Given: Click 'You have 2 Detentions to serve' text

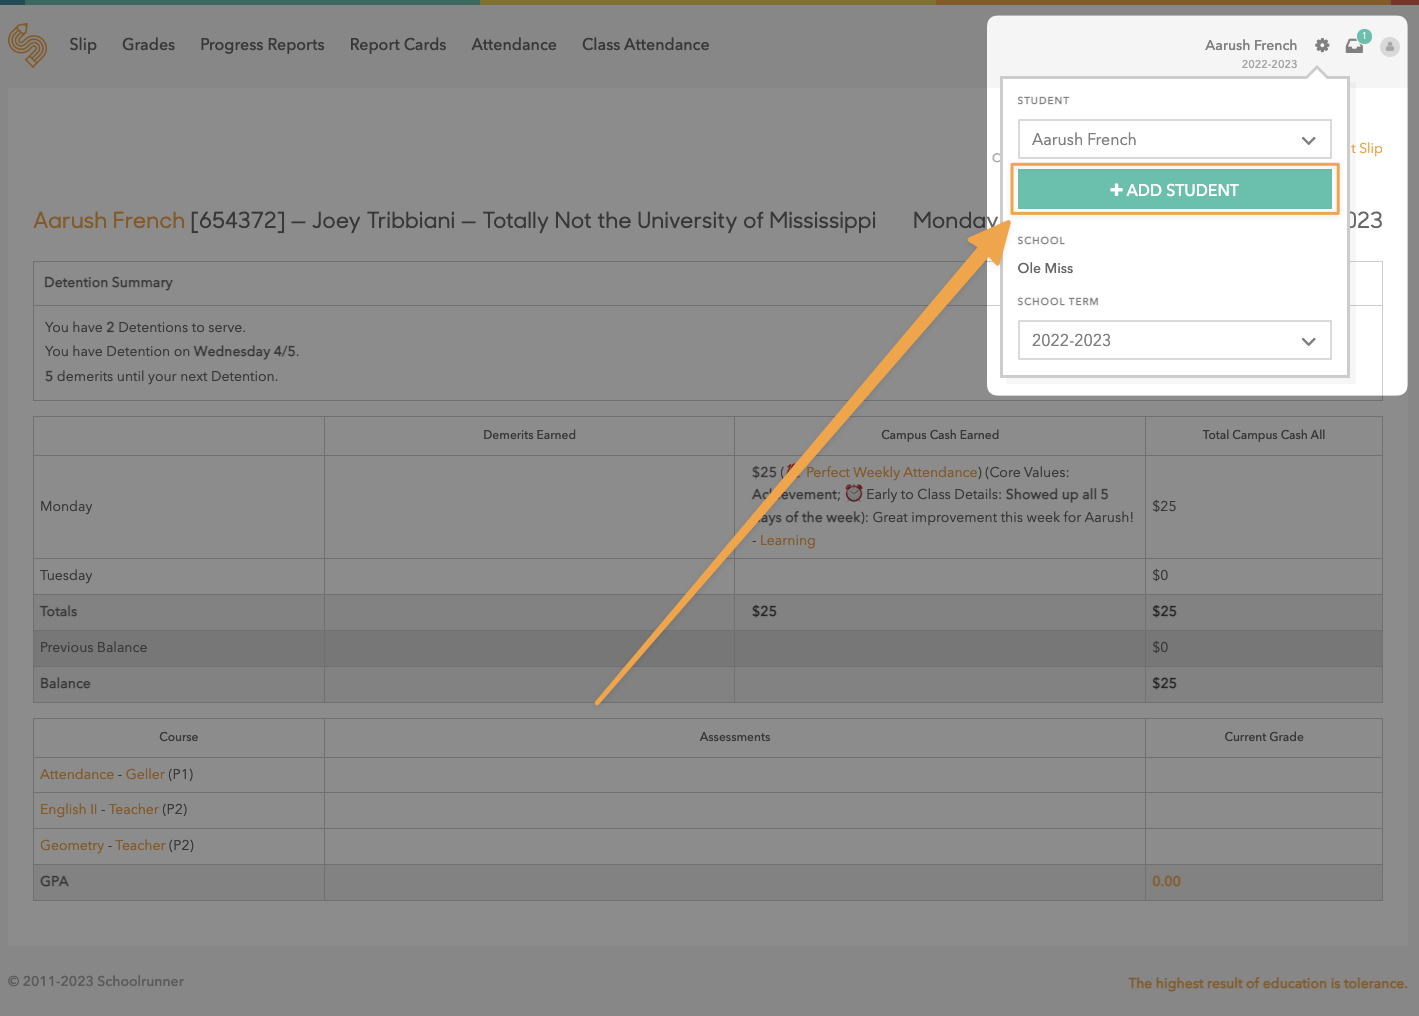Looking at the screenshot, I should 145,328.
